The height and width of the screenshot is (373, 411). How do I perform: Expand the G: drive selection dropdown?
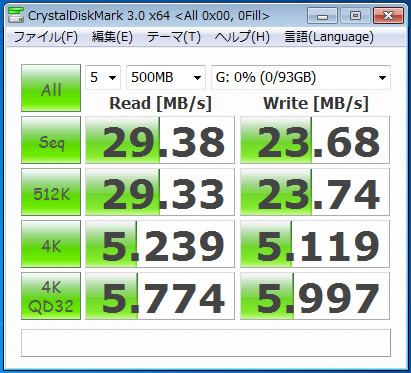click(x=301, y=77)
